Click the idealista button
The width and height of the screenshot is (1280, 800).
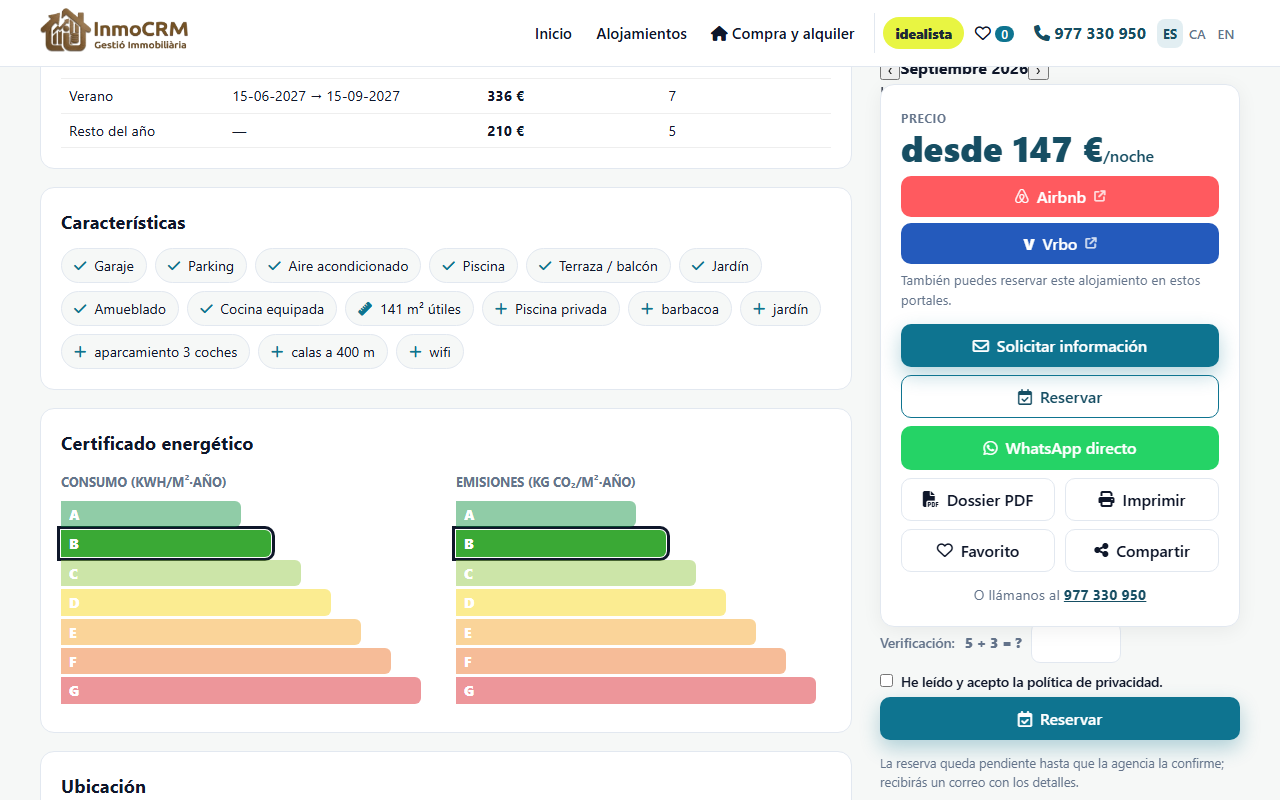[923, 33]
